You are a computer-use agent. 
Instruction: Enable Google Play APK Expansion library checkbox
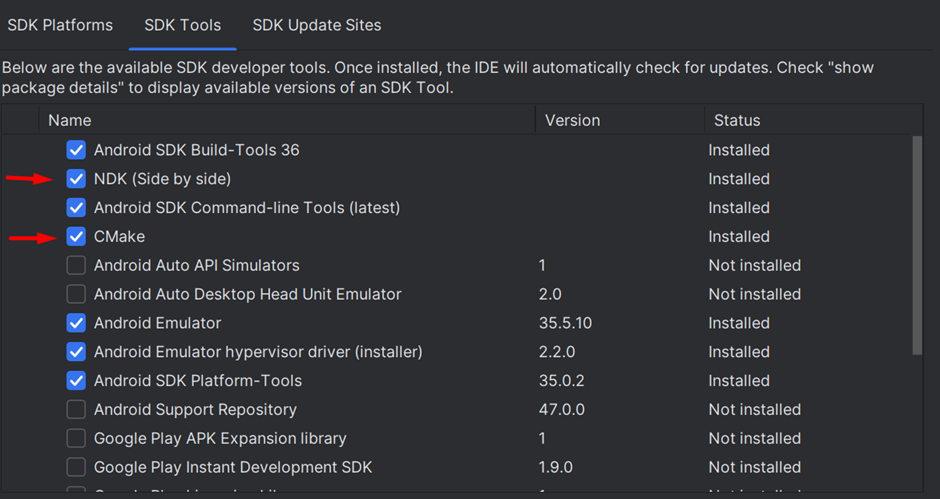76,438
